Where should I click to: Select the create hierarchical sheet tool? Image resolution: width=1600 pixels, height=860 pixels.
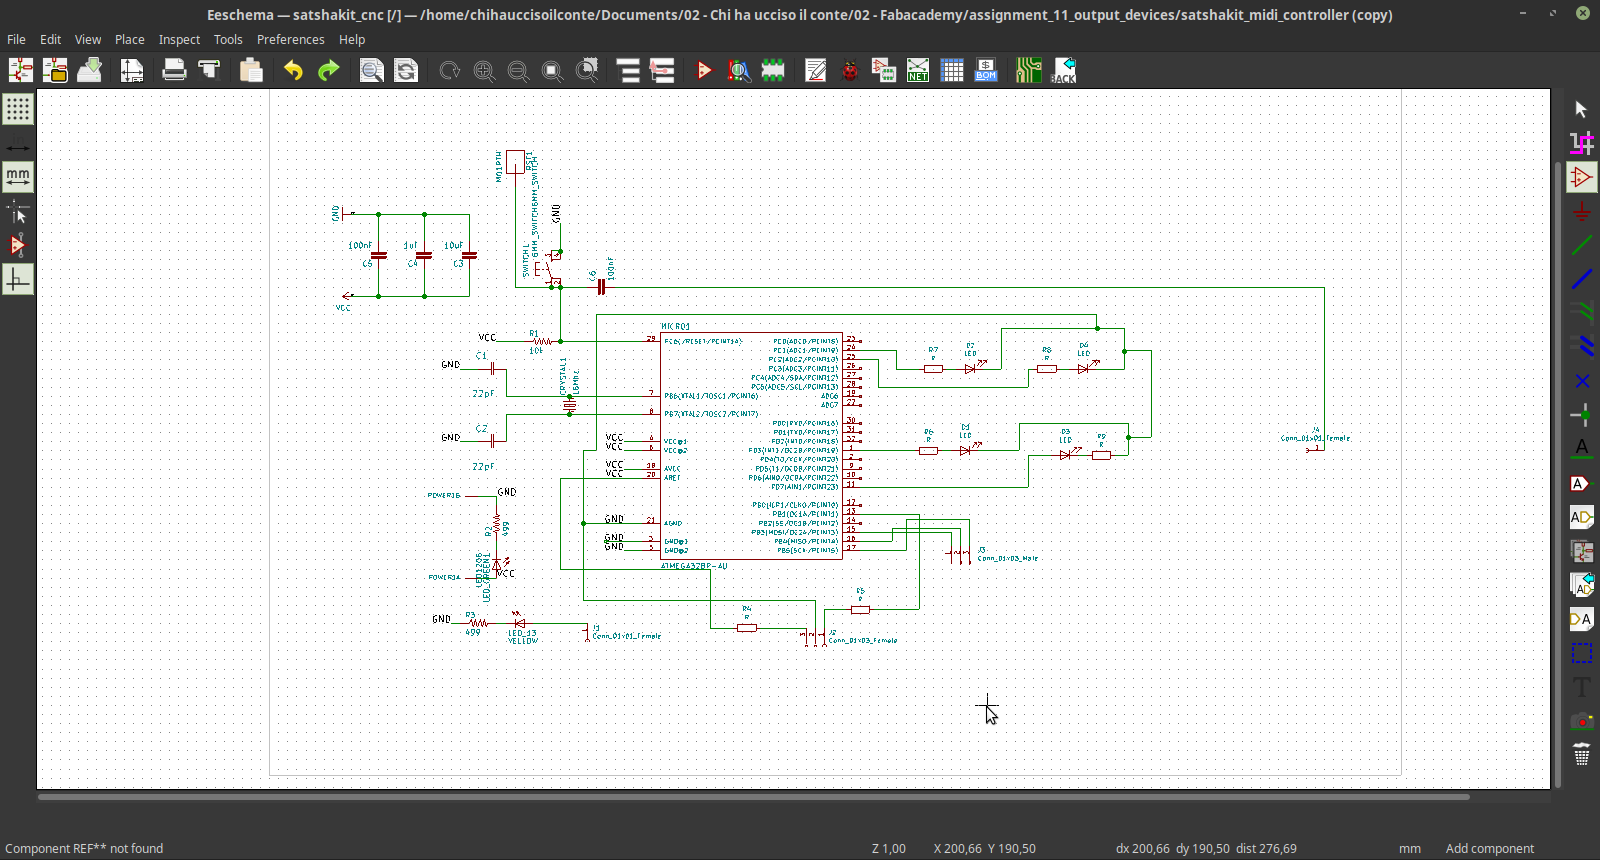pyautogui.click(x=1581, y=551)
